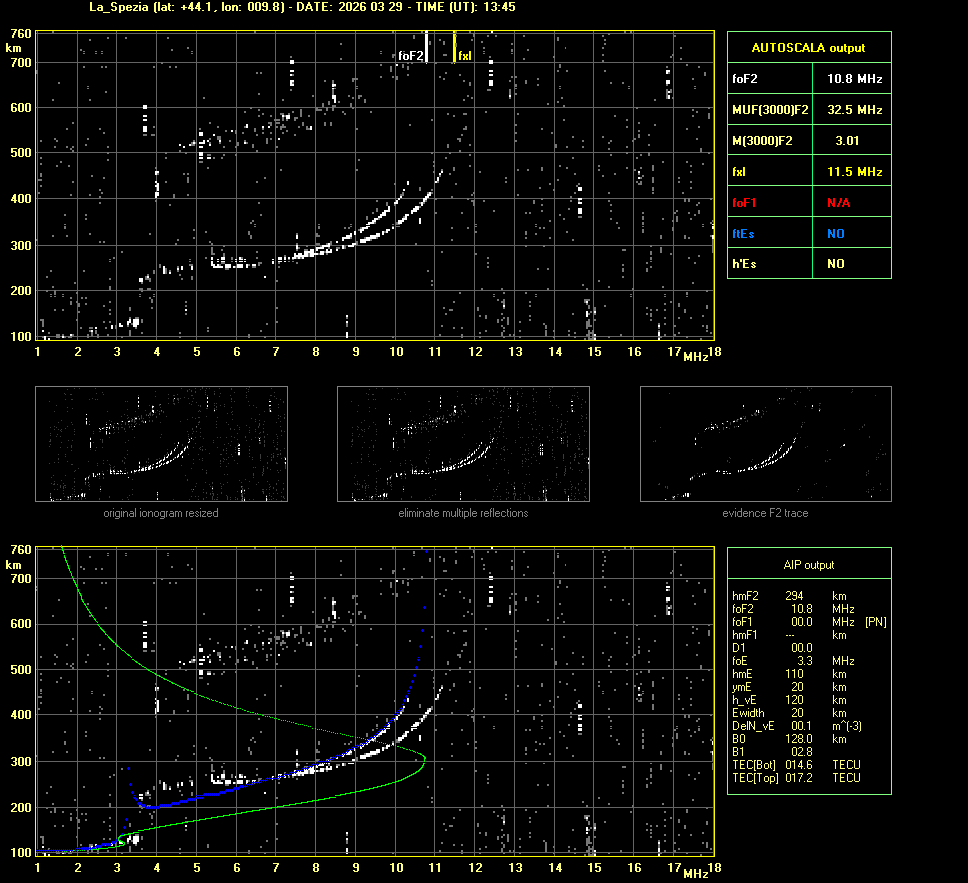Click the 'original ionogram resized' thumbnail
Viewport: 968px width, 883px height.
pyautogui.click(x=161, y=443)
